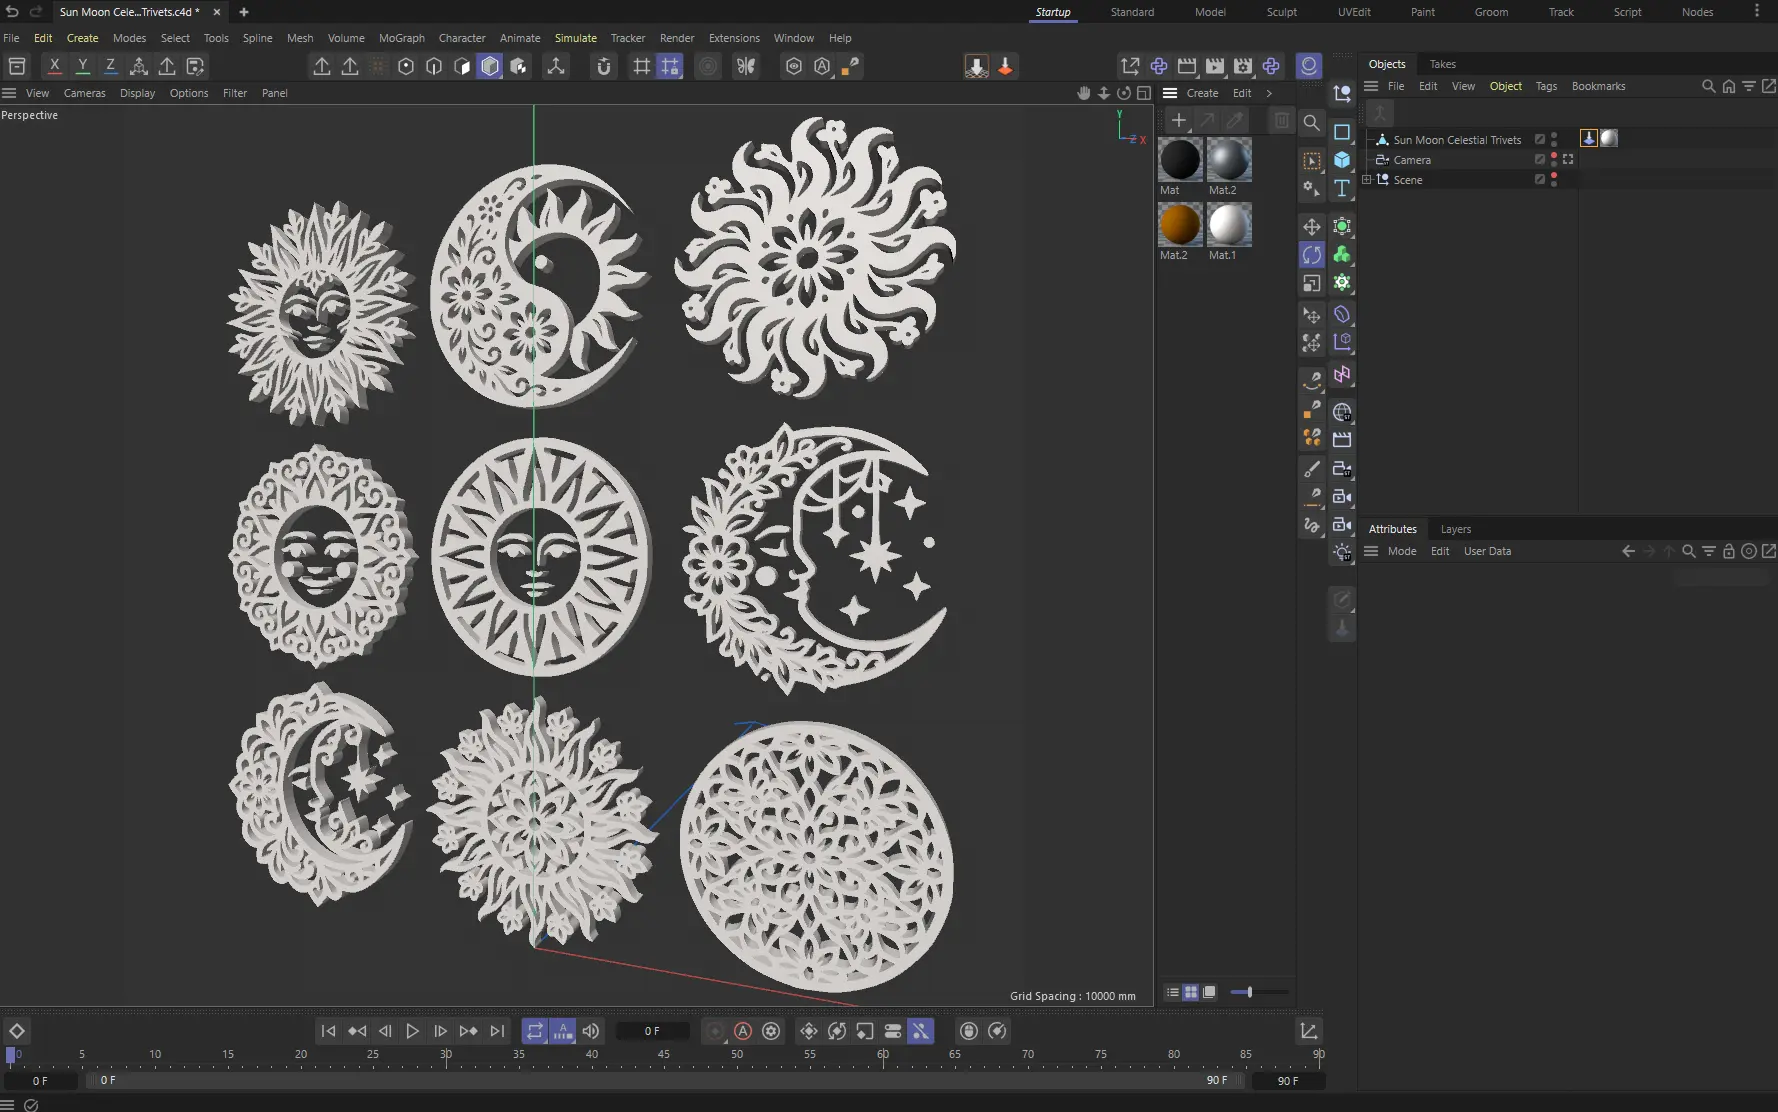The image size is (1778, 1112).
Task: Switch to the Layers tab
Action: (1455, 529)
